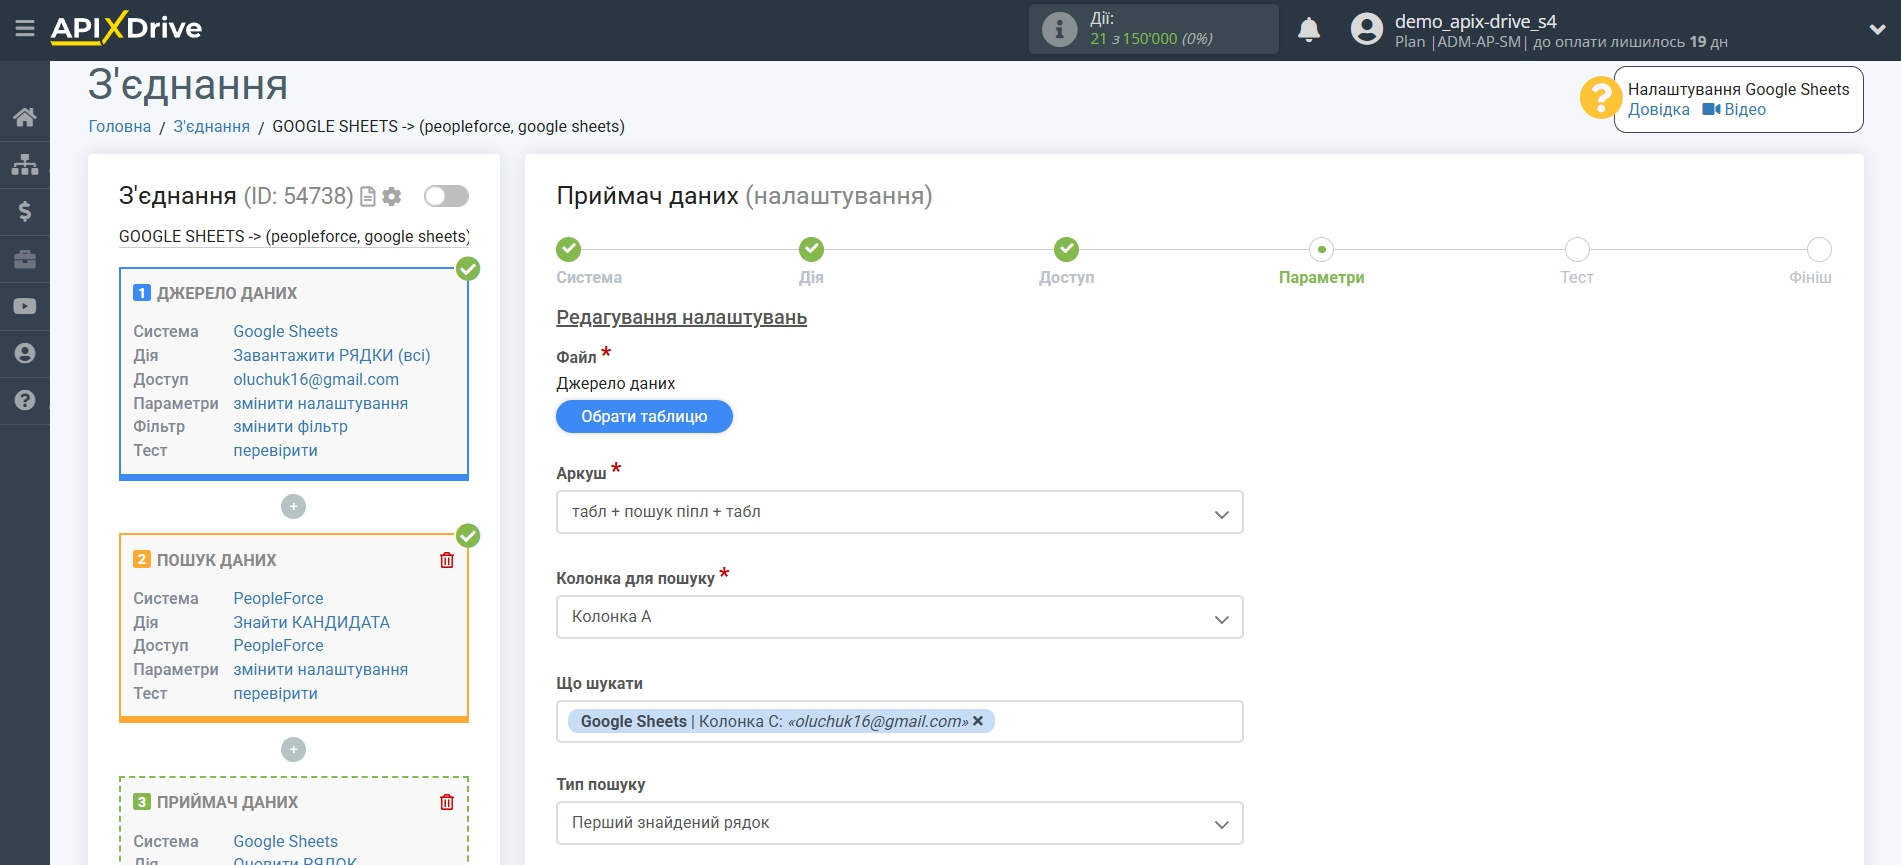Viewport: 1901px width, 865px height.
Task: Click the Що шукати input field
Action: 899,722
